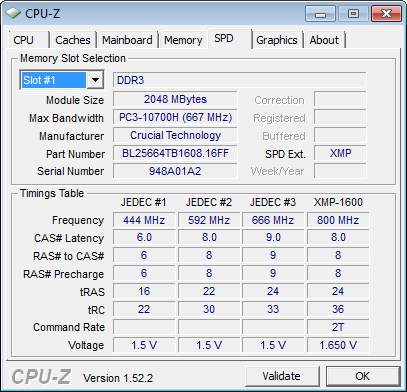Click the empty Correction field
Screen dimensions: 407x392
340,99
